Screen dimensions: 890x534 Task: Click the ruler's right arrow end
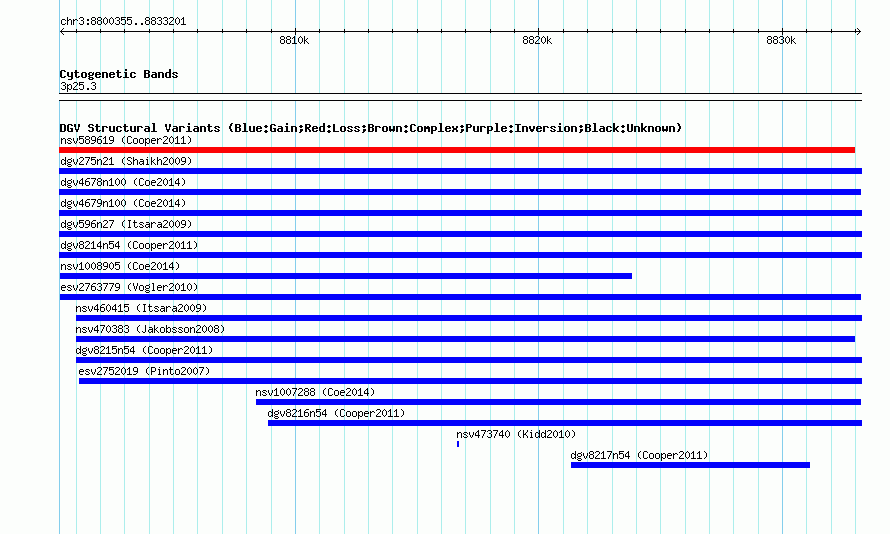click(858, 32)
